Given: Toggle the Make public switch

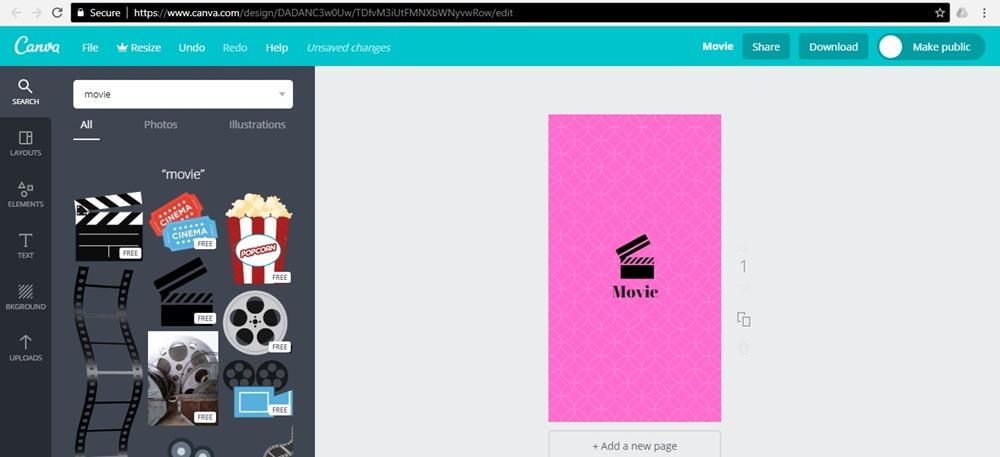Looking at the screenshot, I should click(x=932, y=47).
